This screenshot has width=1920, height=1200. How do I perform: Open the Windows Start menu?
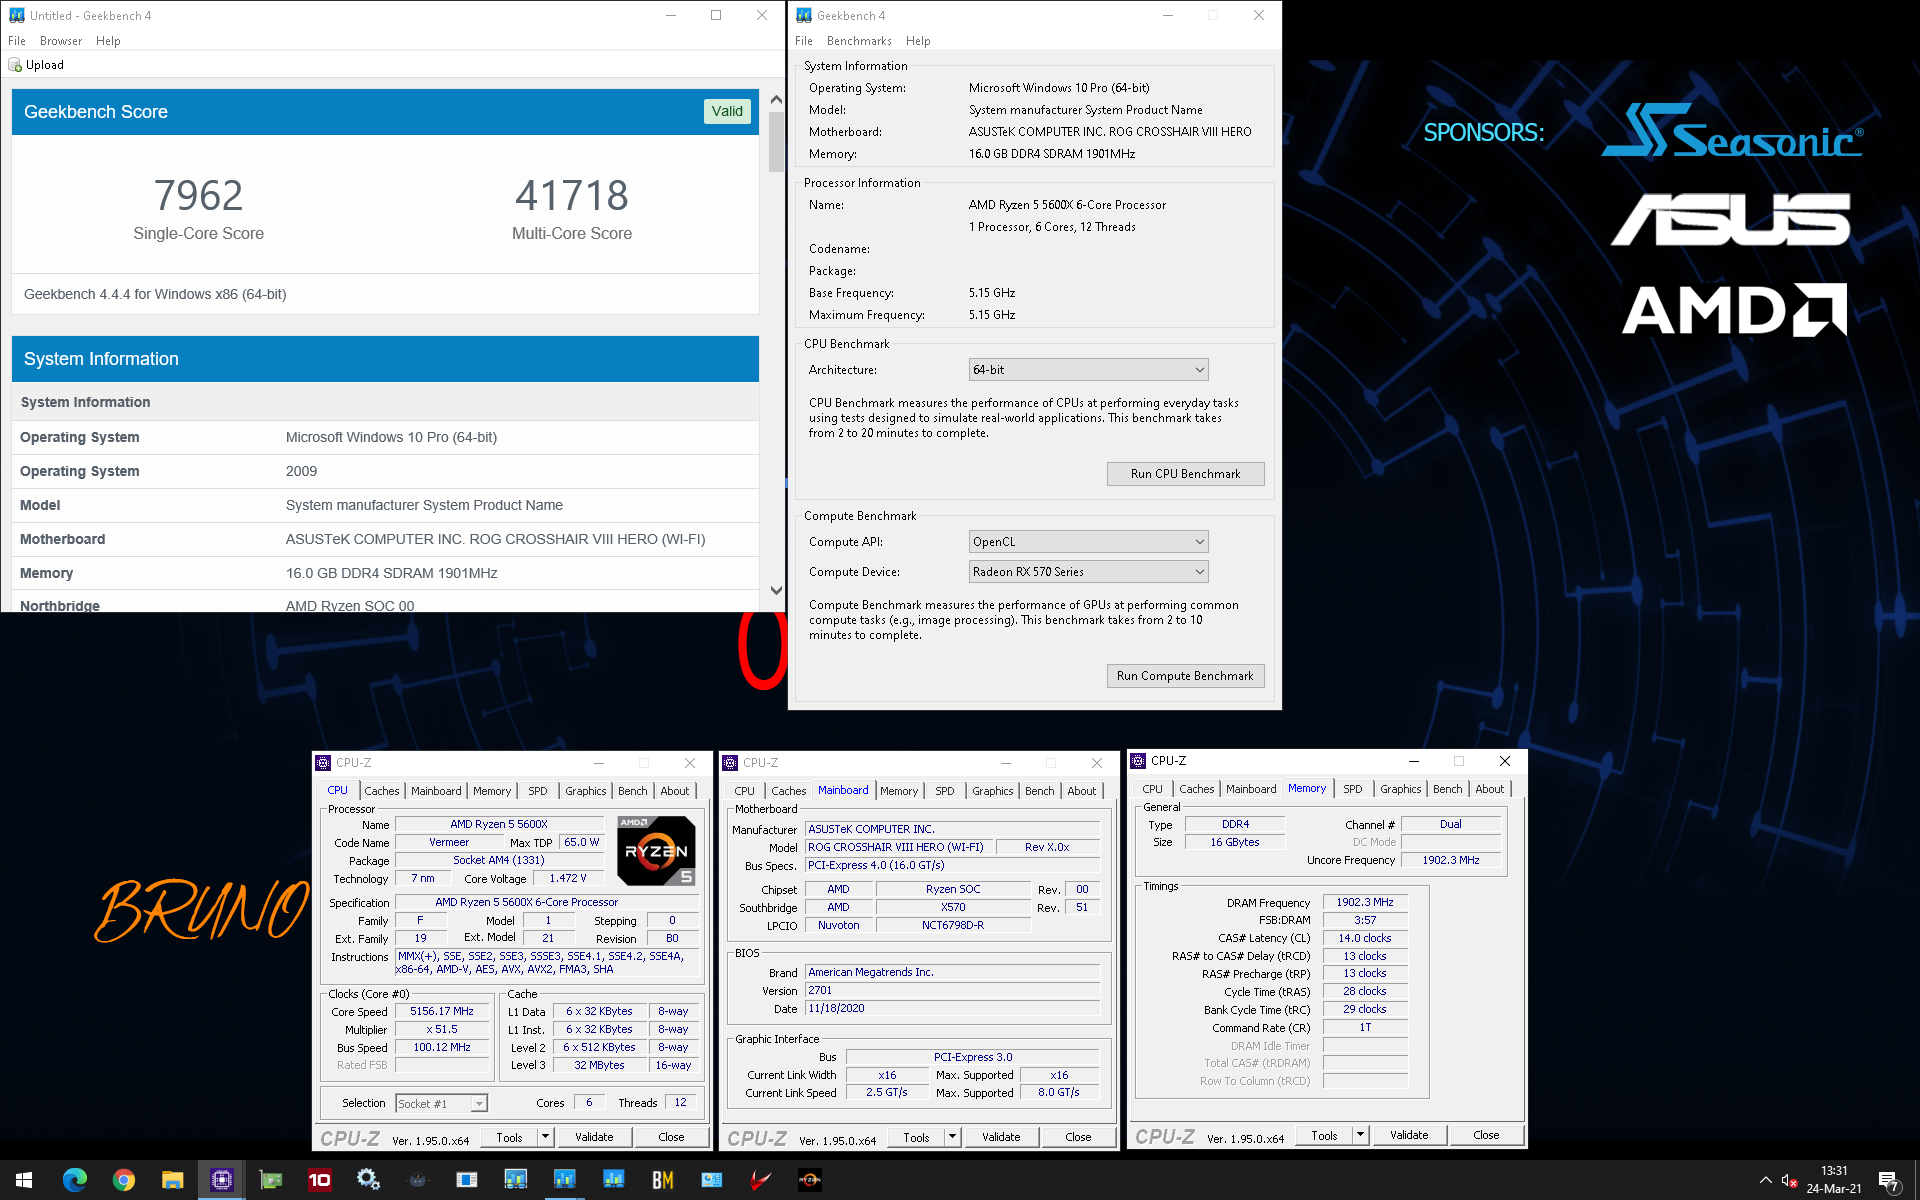24,1180
